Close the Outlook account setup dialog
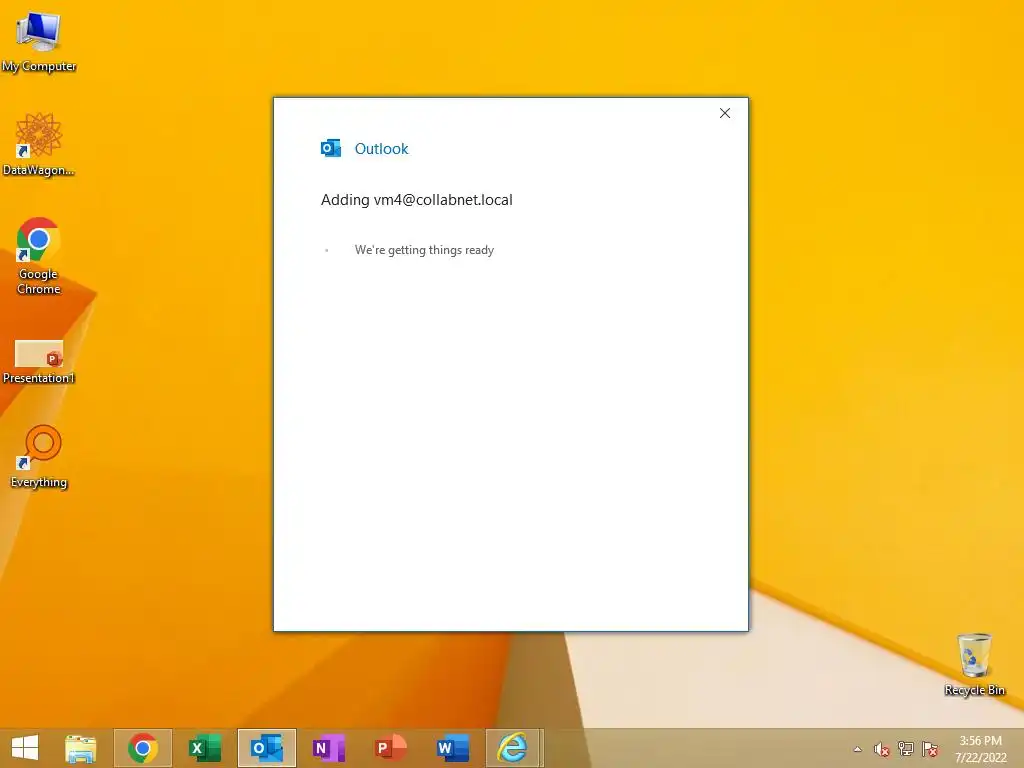The image size is (1024, 768). (x=725, y=114)
